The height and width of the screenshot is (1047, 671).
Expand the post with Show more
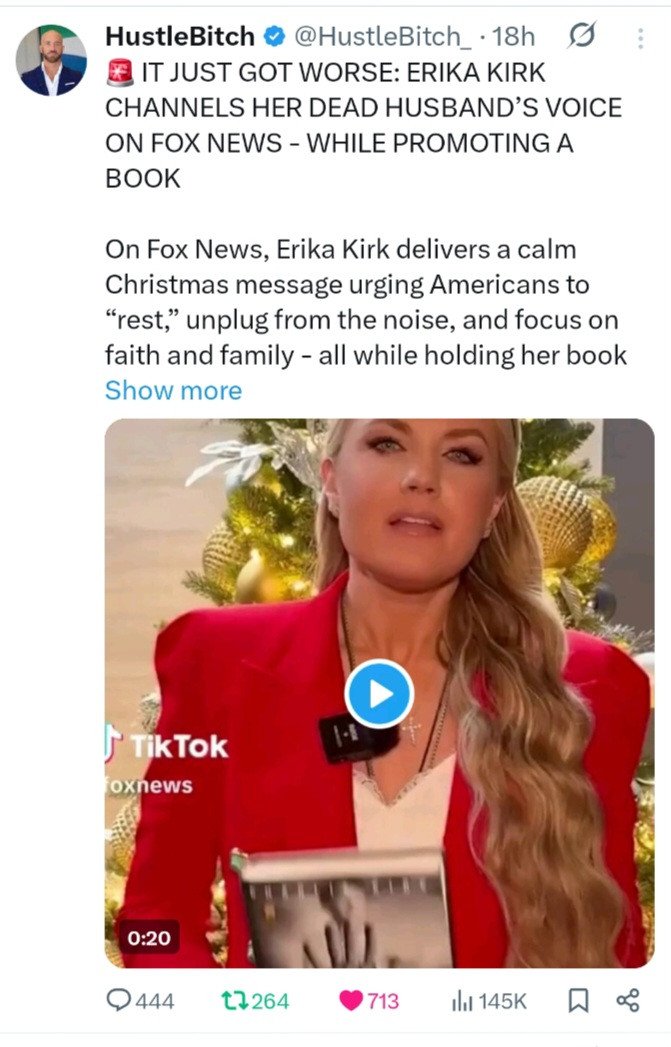pos(173,390)
